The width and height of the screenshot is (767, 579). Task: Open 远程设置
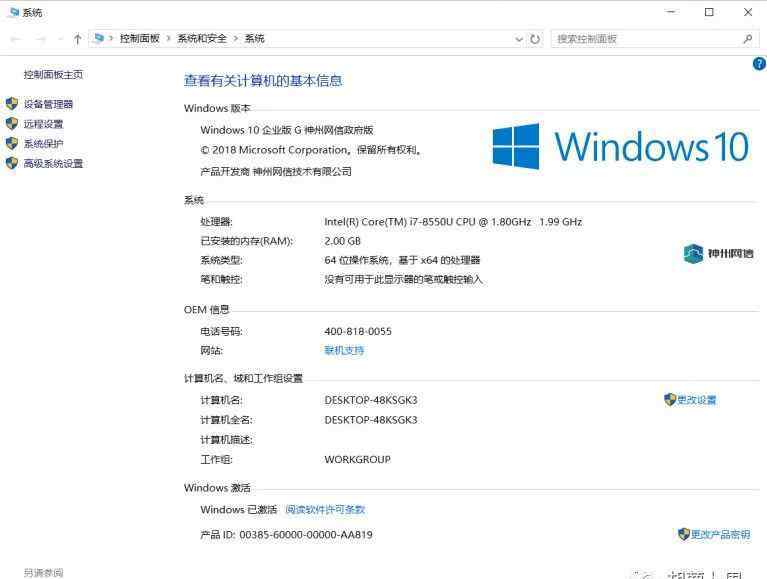[x=44, y=124]
